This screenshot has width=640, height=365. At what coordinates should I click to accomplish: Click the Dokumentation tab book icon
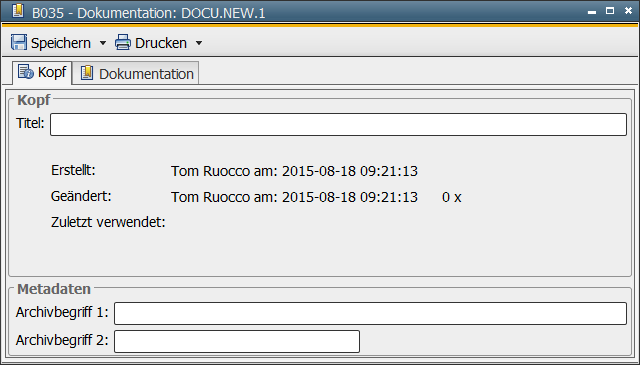point(87,73)
